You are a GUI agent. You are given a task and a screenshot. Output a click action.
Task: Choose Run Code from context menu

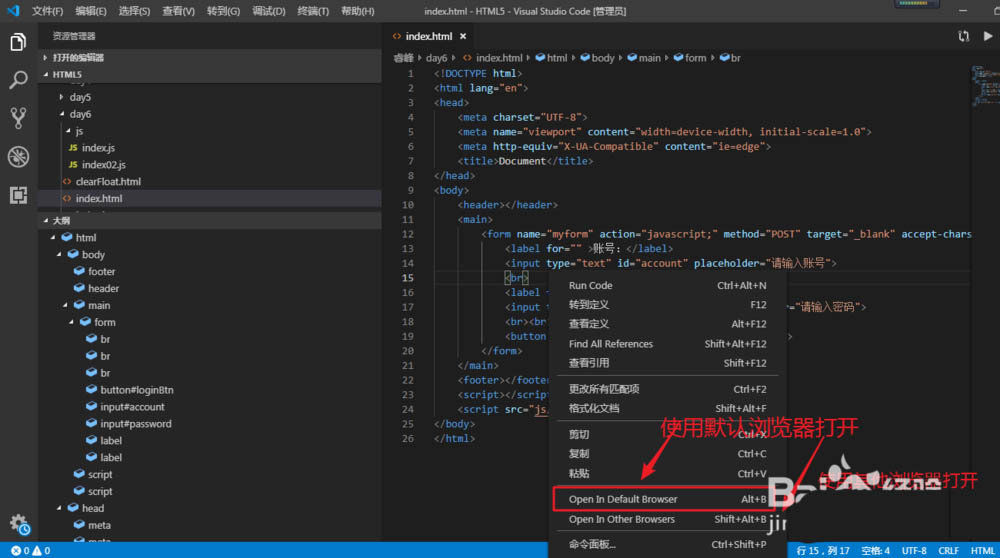point(590,286)
